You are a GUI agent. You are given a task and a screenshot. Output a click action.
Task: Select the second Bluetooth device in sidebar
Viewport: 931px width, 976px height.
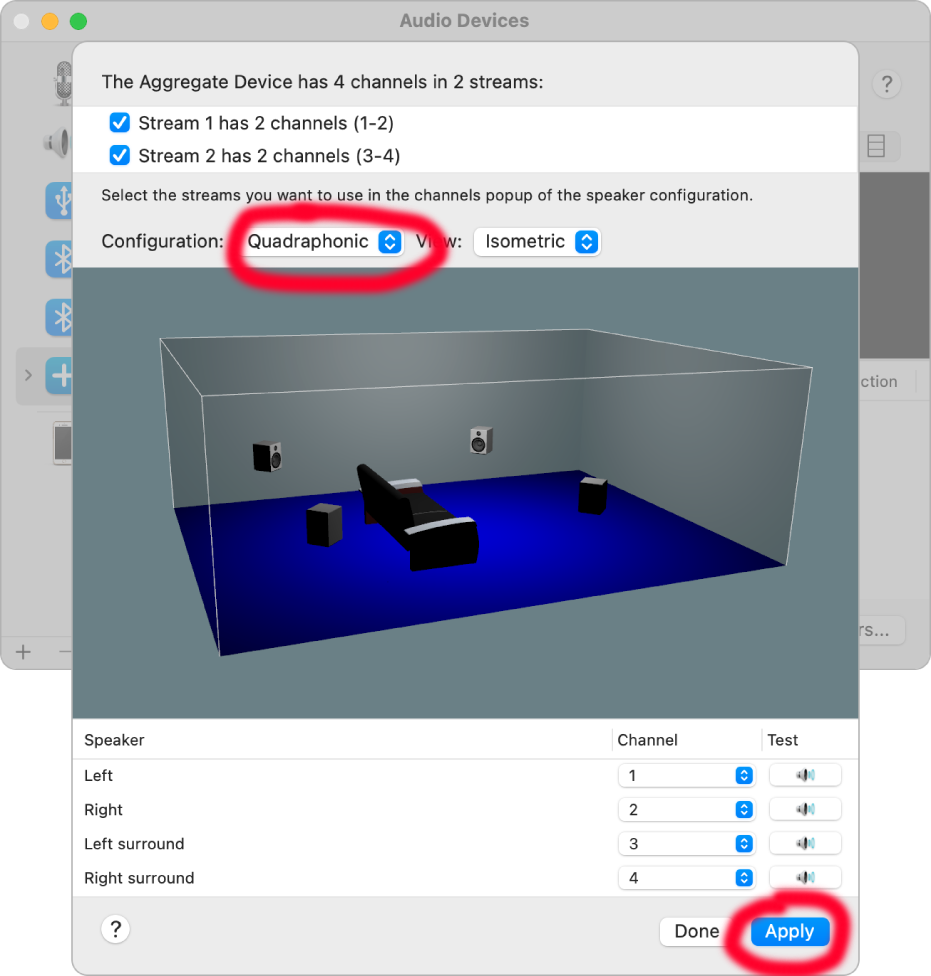click(x=59, y=317)
